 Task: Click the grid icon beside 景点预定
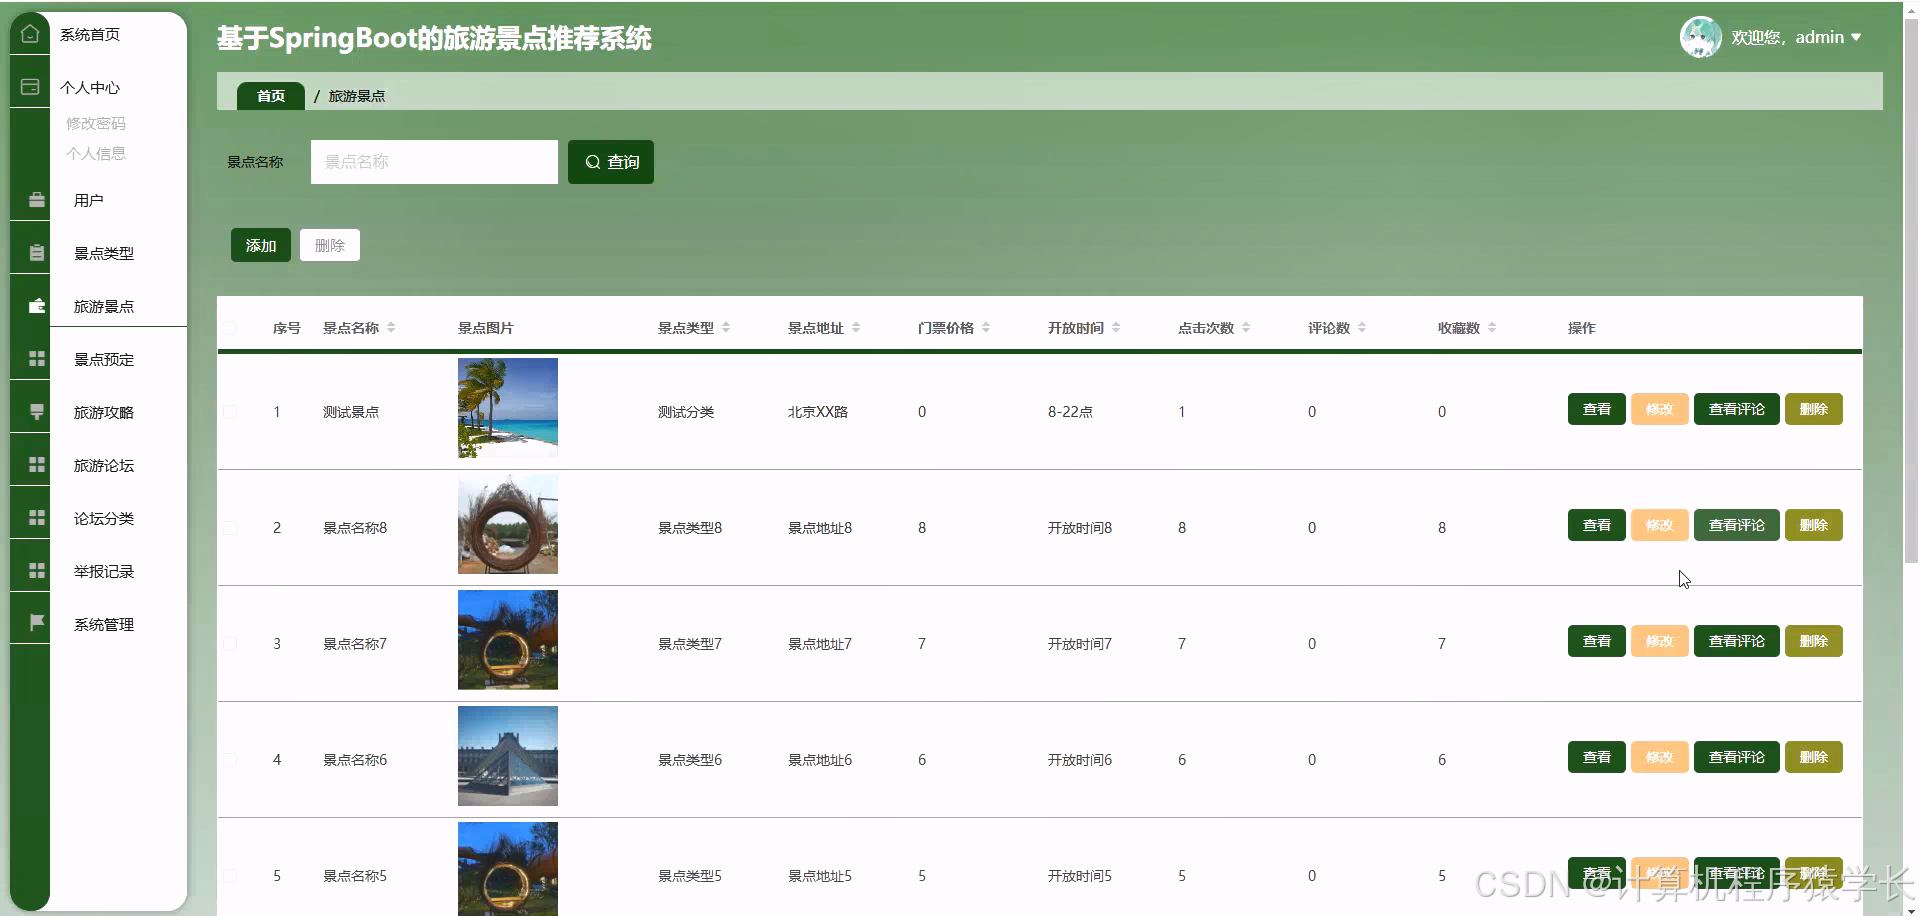pyautogui.click(x=37, y=358)
